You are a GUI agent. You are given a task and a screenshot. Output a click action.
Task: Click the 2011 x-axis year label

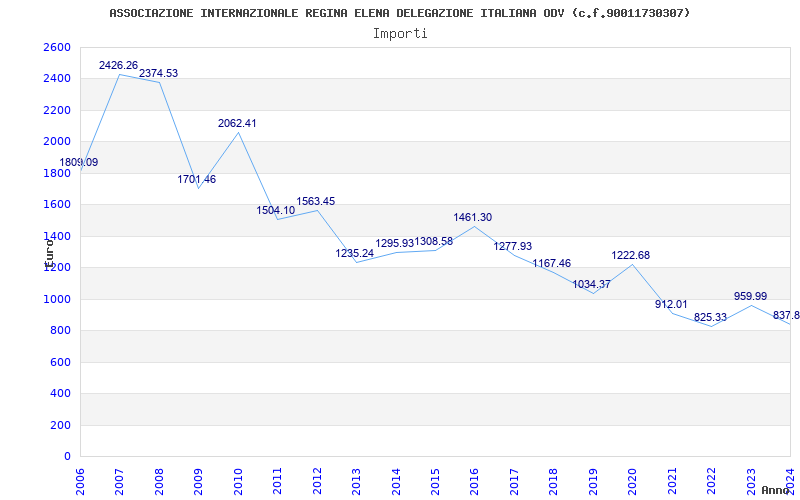click(277, 482)
